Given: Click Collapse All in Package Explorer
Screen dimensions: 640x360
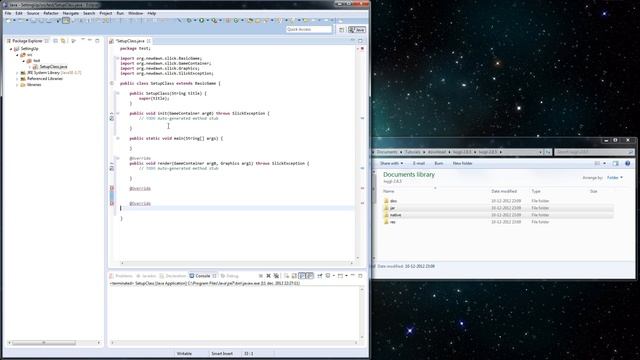Looking at the screenshot, I should [x=56, y=41].
